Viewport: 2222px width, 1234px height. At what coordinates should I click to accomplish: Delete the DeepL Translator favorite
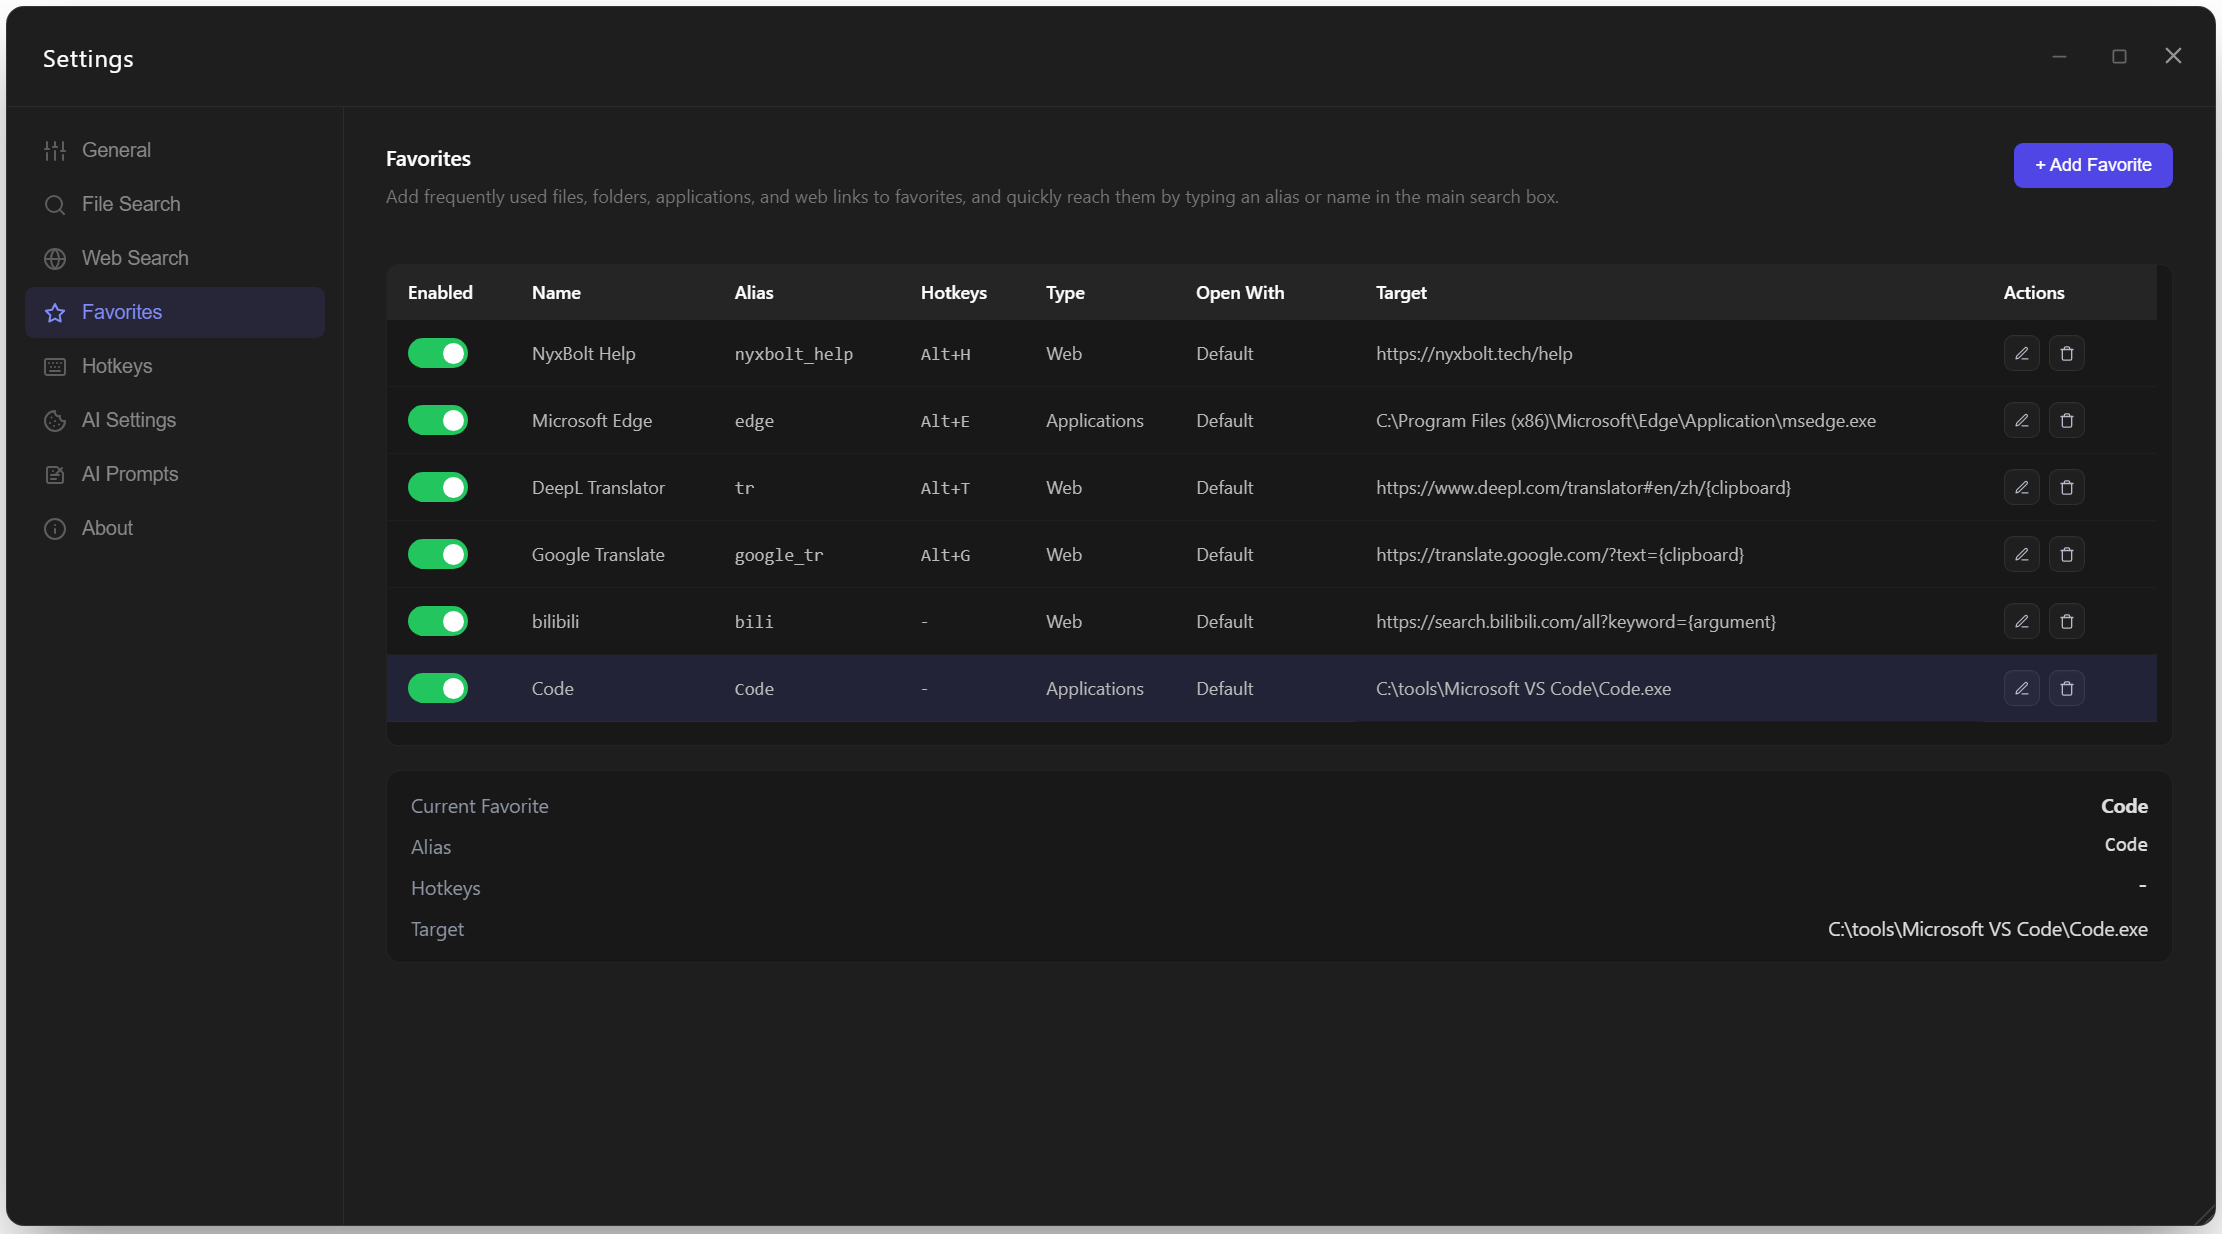pyautogui.click(x=2067, y=488)
